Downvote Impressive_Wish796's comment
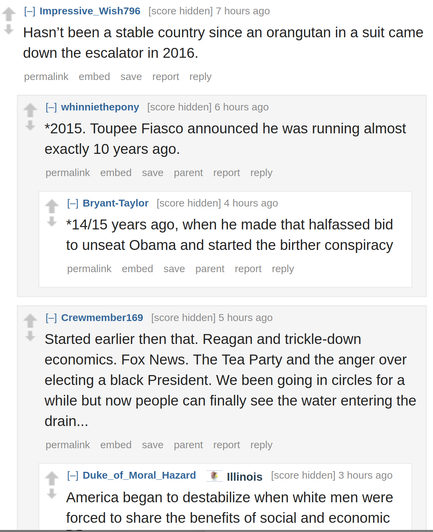The width and height of the screenshot is (433, 532). pos(8,29)
